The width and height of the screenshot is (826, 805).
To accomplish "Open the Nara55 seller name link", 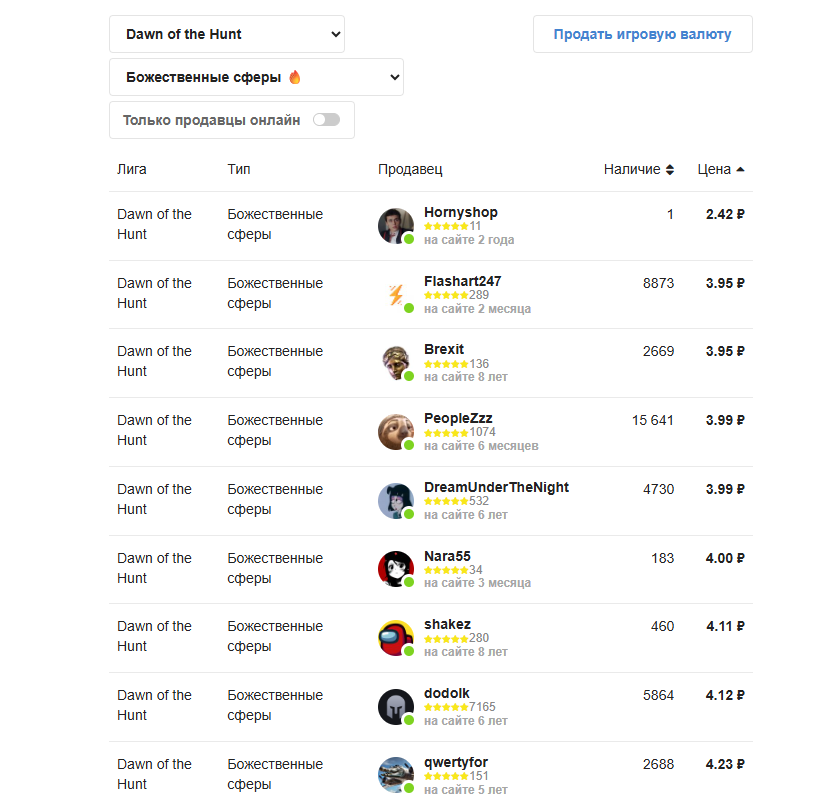I will 447,556.
